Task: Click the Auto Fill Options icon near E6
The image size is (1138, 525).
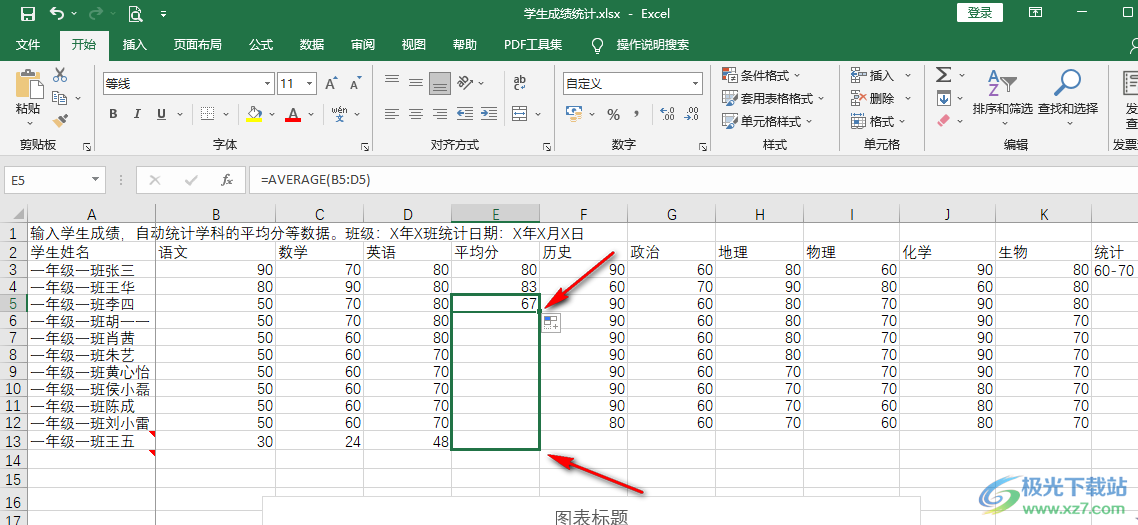Action: tap(551, 324)
